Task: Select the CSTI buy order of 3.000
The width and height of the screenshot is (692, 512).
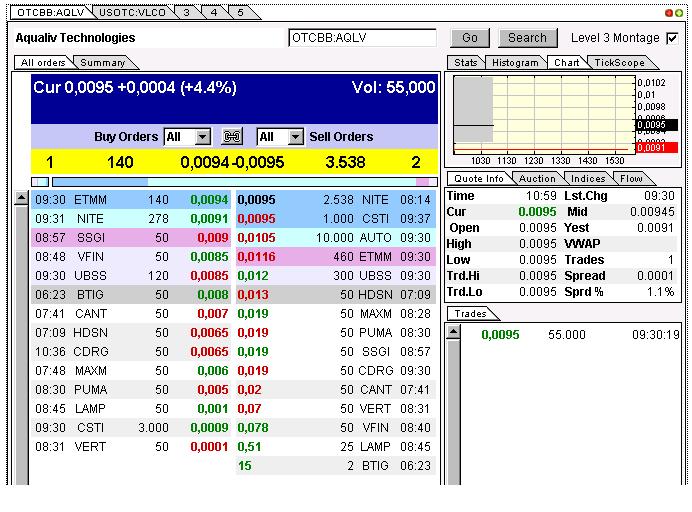Action: (x=131, y=427)
